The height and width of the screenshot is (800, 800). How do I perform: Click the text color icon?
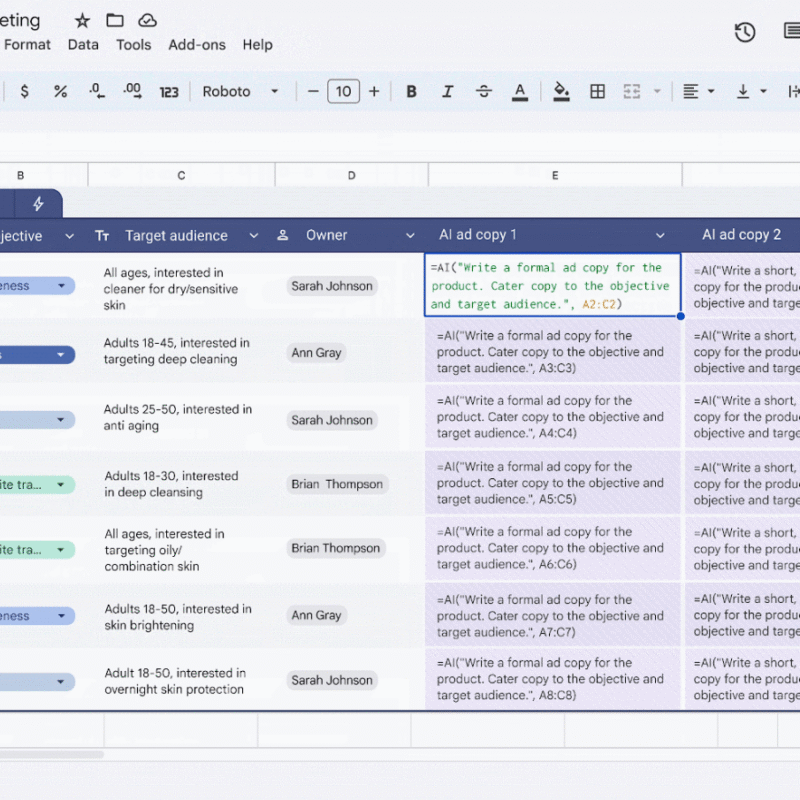[x=519, y=91]
